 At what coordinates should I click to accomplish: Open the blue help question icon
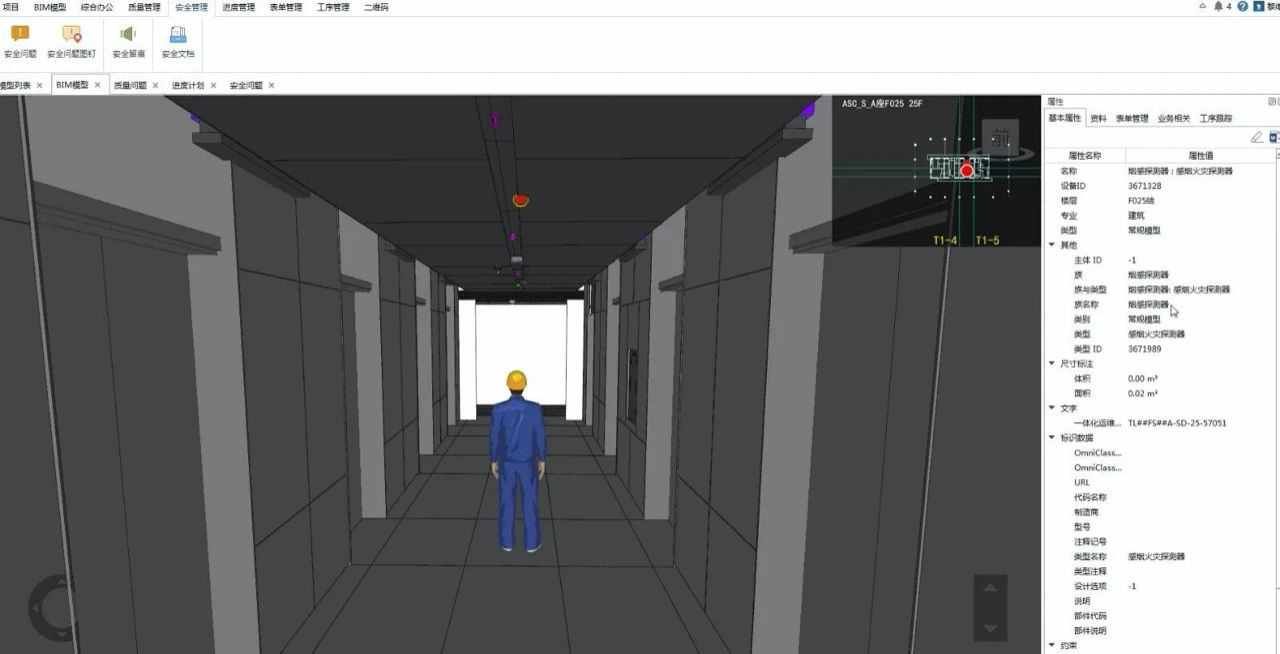click(x=1243, y=6)
